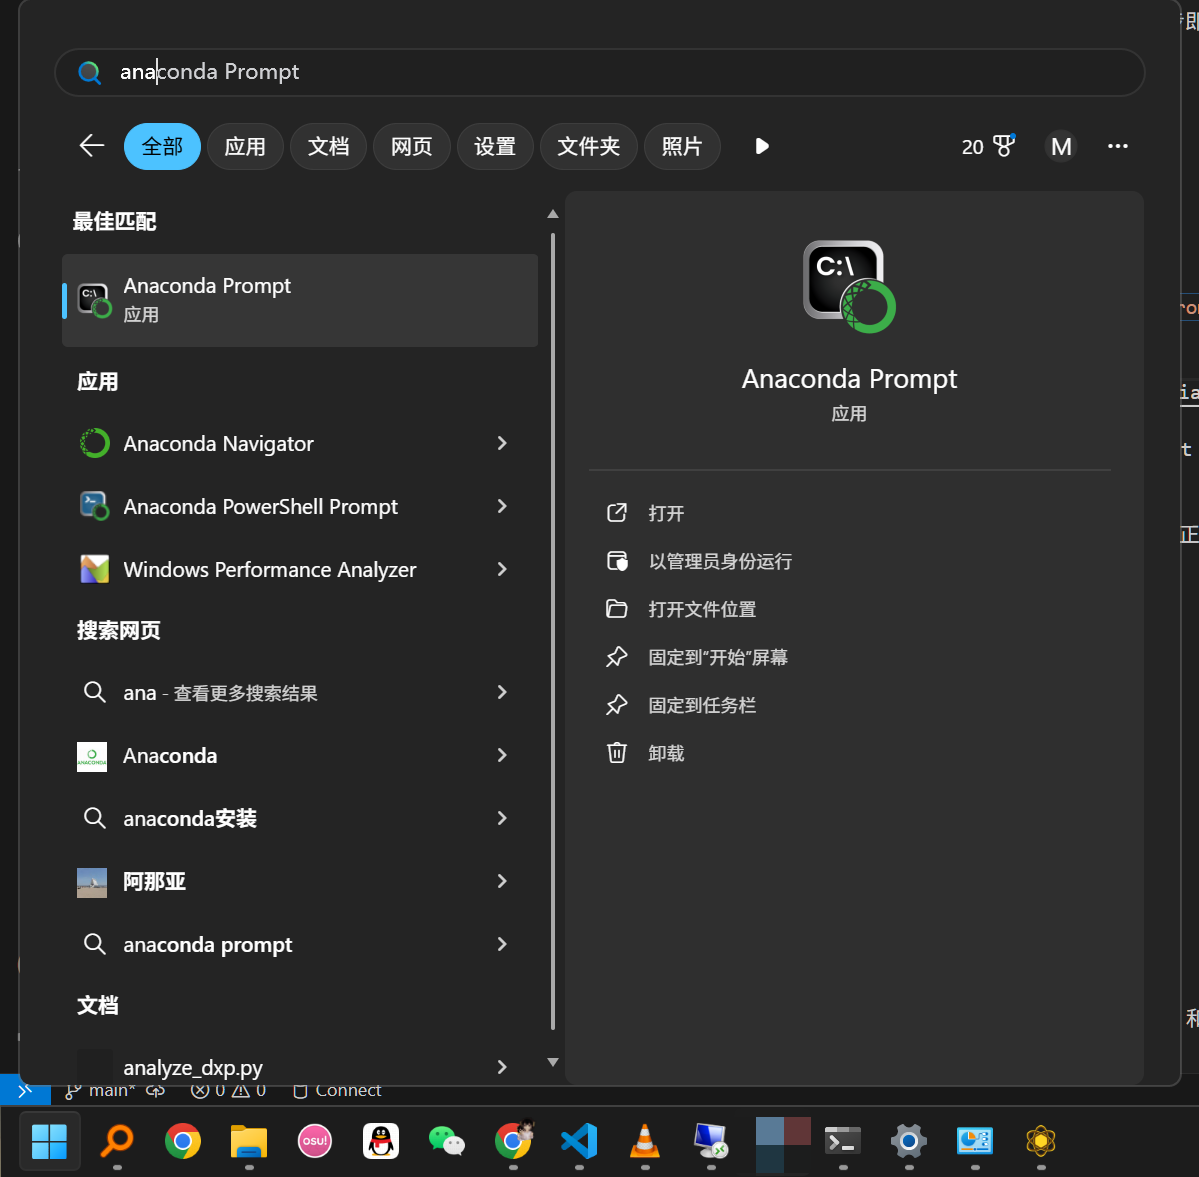Open osu! from the taskbar
The height and width of the screenshot is (1177, 1199).
click(x=314, y=1141)
